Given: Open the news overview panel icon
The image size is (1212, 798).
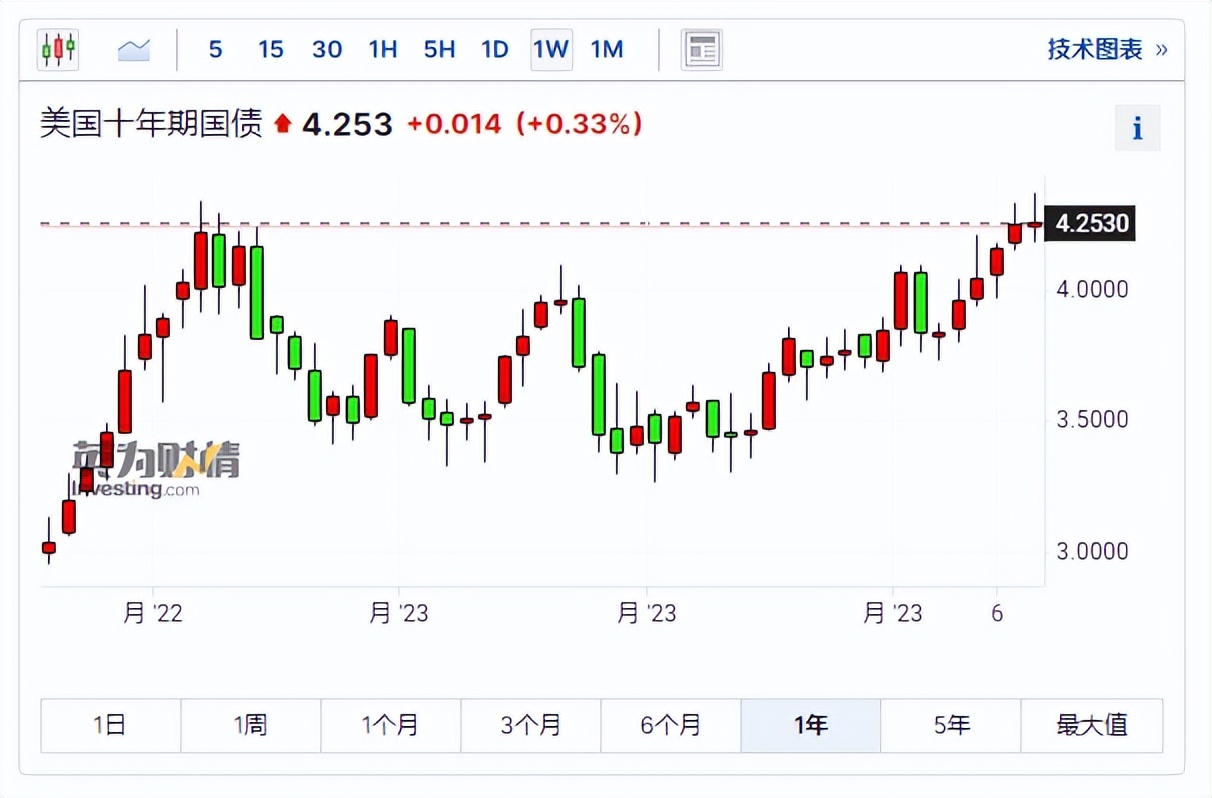Looking at the screenshot, I should click(x=701, y=48).
